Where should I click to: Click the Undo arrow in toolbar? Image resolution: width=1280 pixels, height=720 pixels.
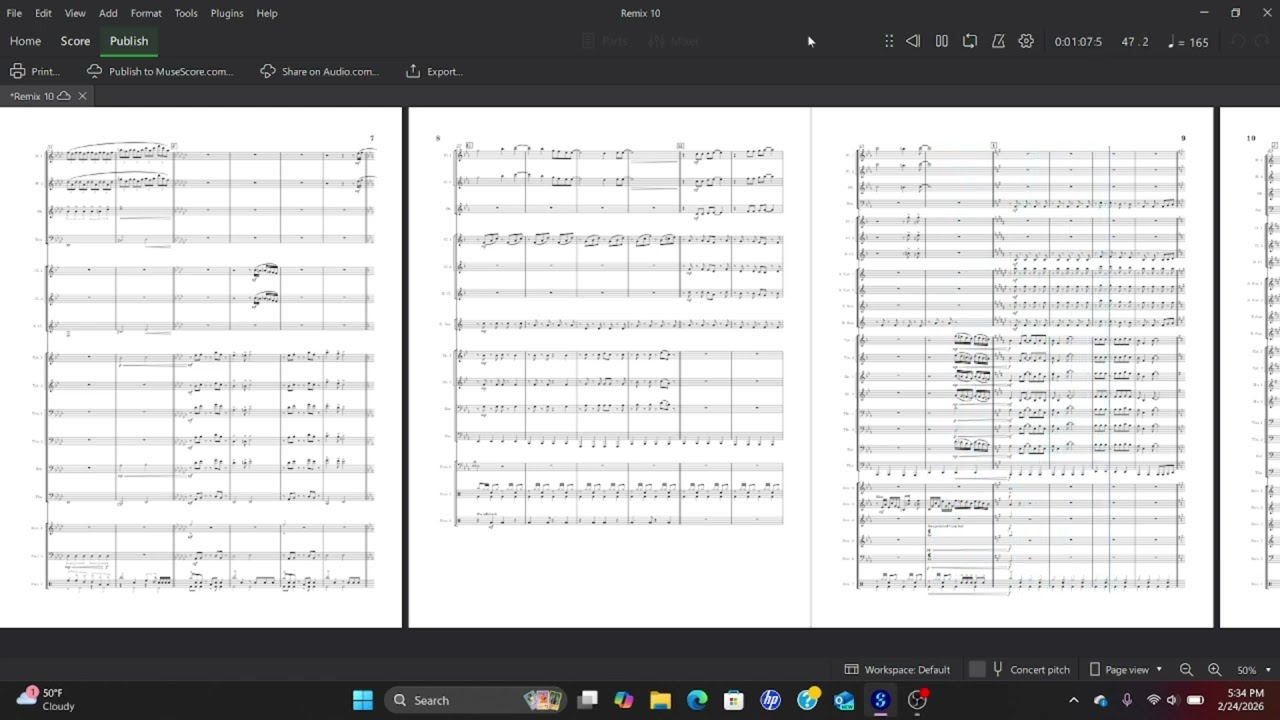[1238, 41]
